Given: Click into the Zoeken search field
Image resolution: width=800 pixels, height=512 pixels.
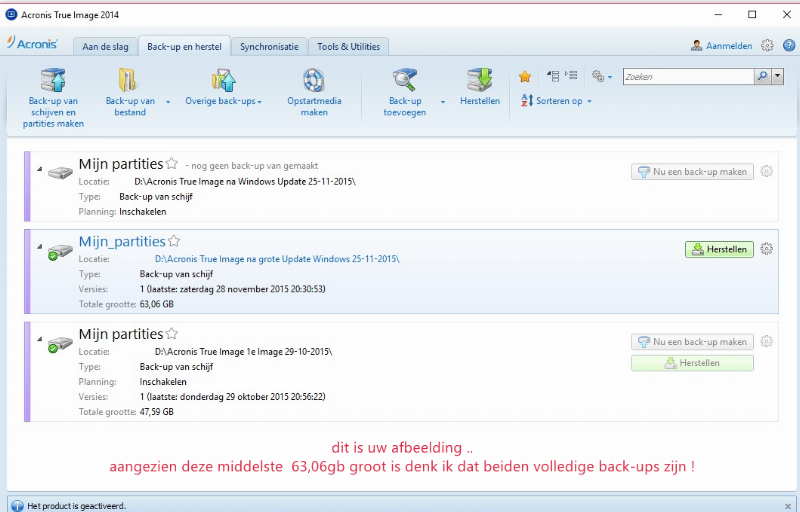Looking at the screenshot, I should coord(687,76).
